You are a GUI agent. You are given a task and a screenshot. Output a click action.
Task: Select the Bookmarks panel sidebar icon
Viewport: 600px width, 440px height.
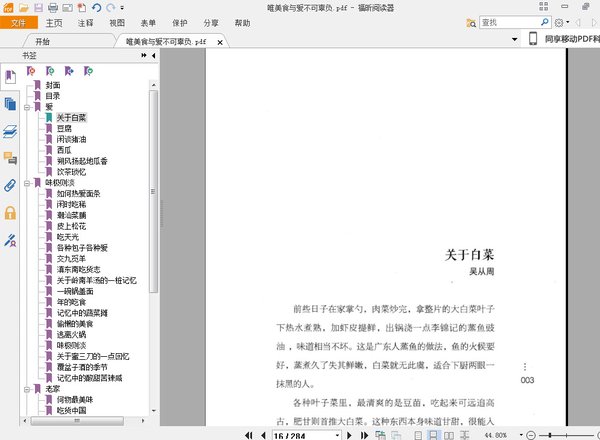(x=10, y=77)
